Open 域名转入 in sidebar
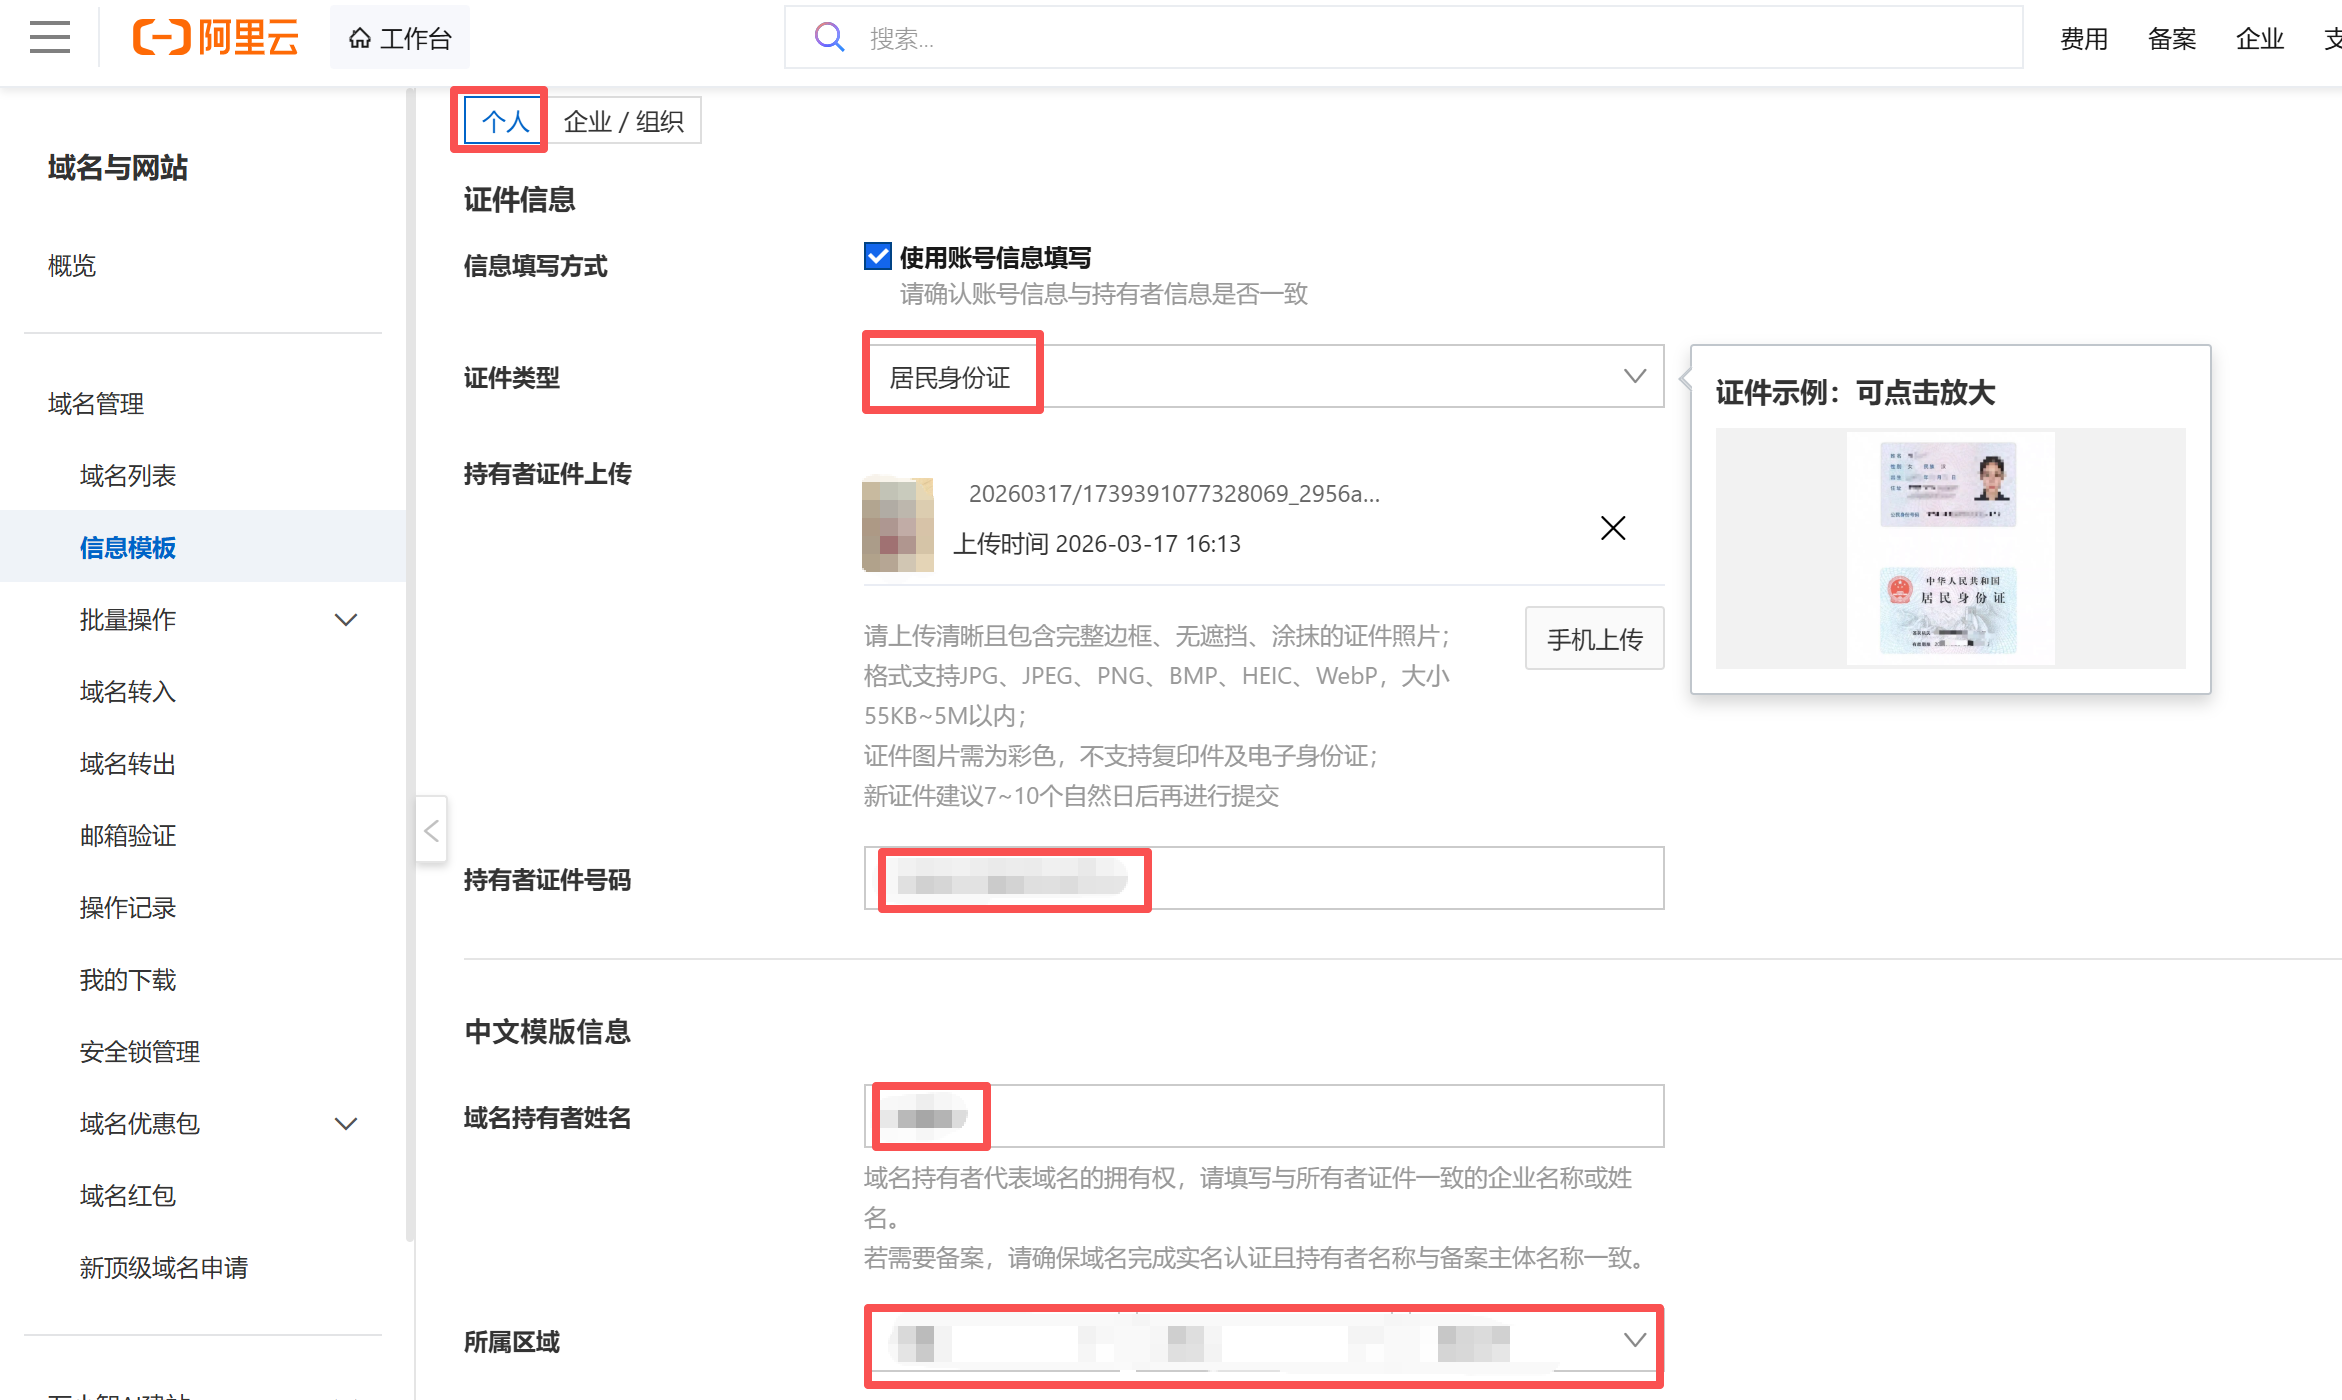This screenshot has height=1400, width=2342. [x=128, y=692]
